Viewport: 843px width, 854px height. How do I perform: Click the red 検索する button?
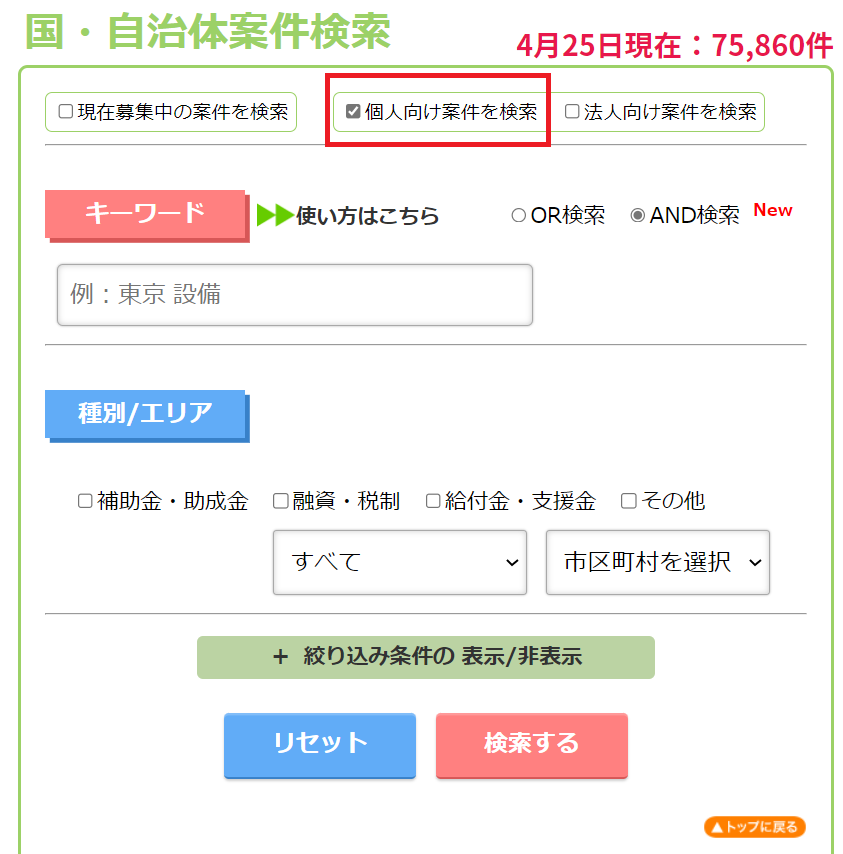point(531,744)
